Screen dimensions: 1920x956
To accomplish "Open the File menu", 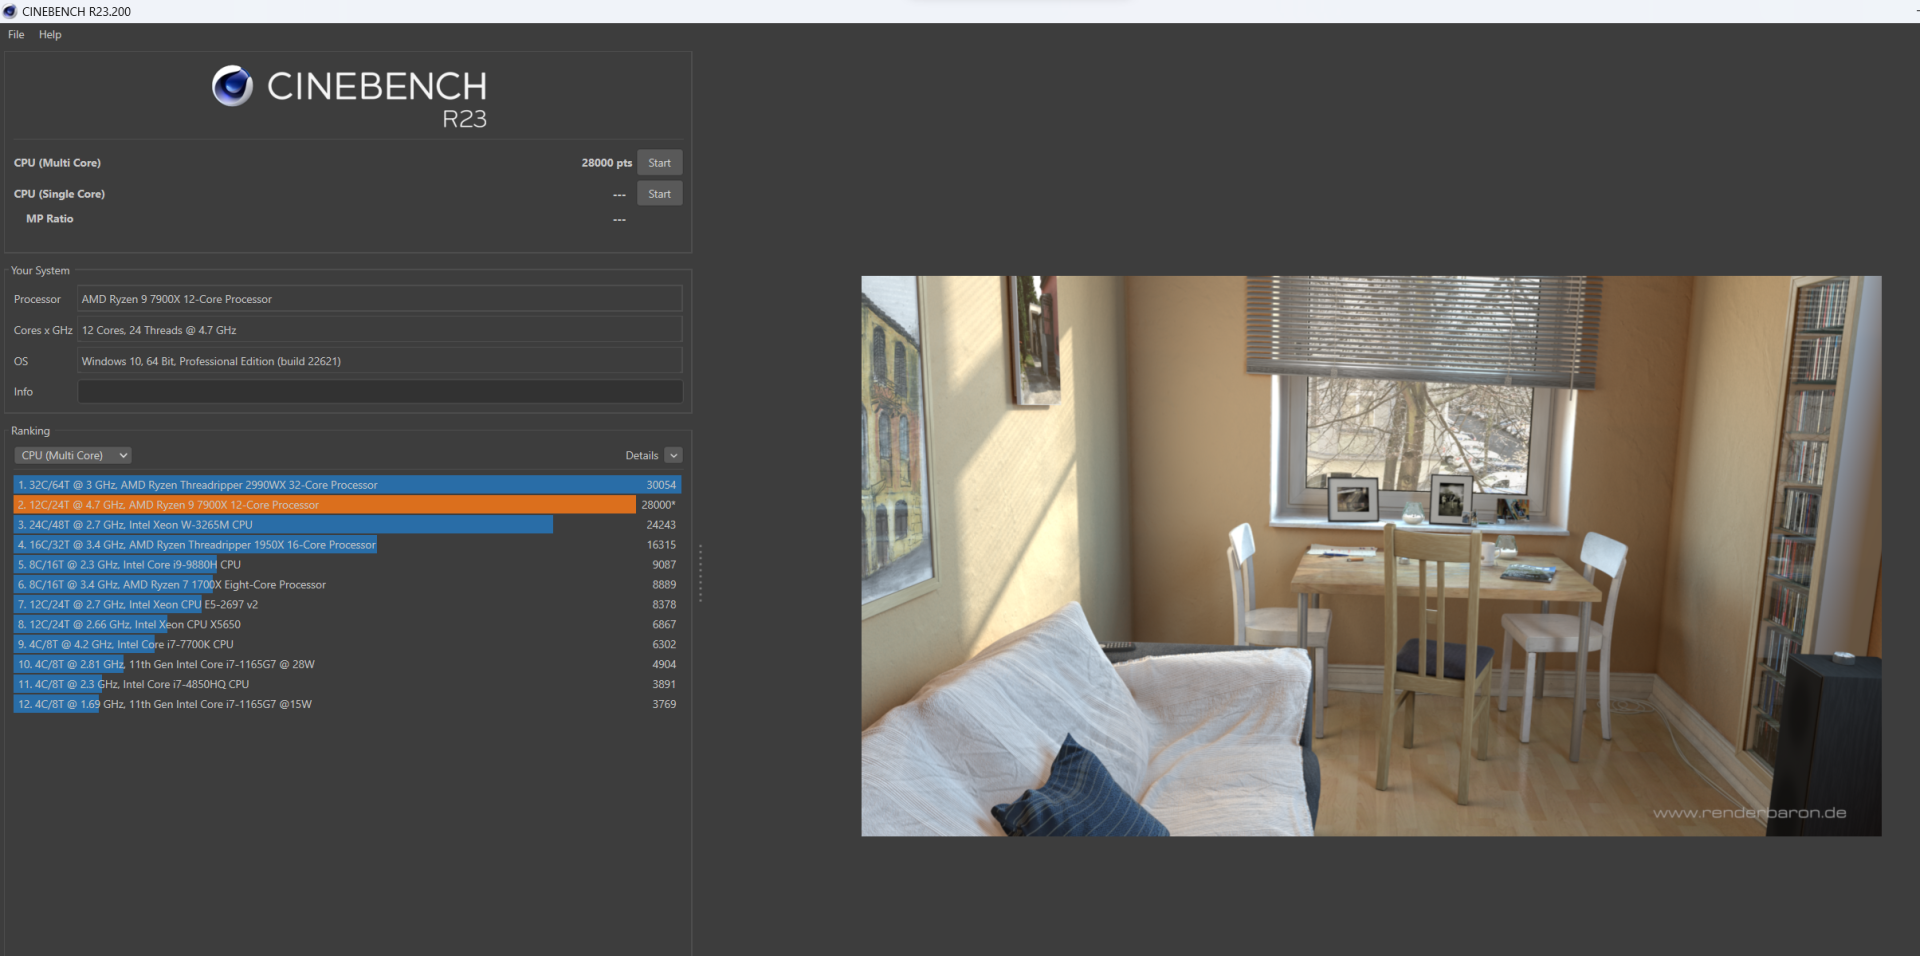I will pyautogui.click(x=16, y=34).
